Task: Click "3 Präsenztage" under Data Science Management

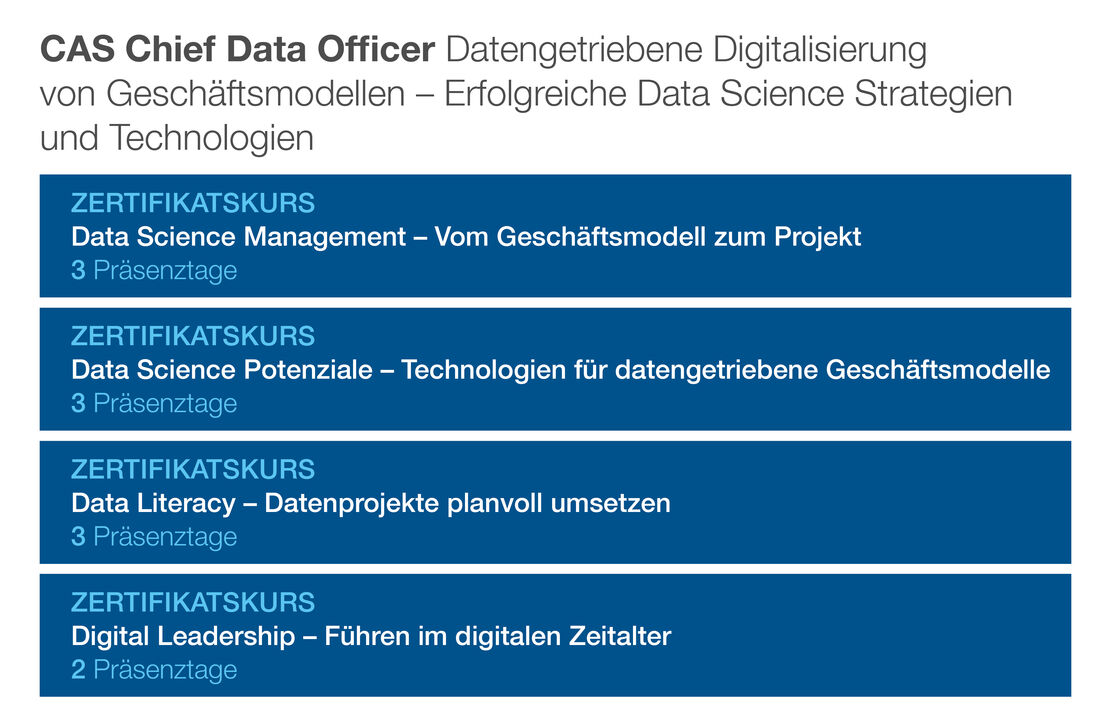Action: point(154,271)
